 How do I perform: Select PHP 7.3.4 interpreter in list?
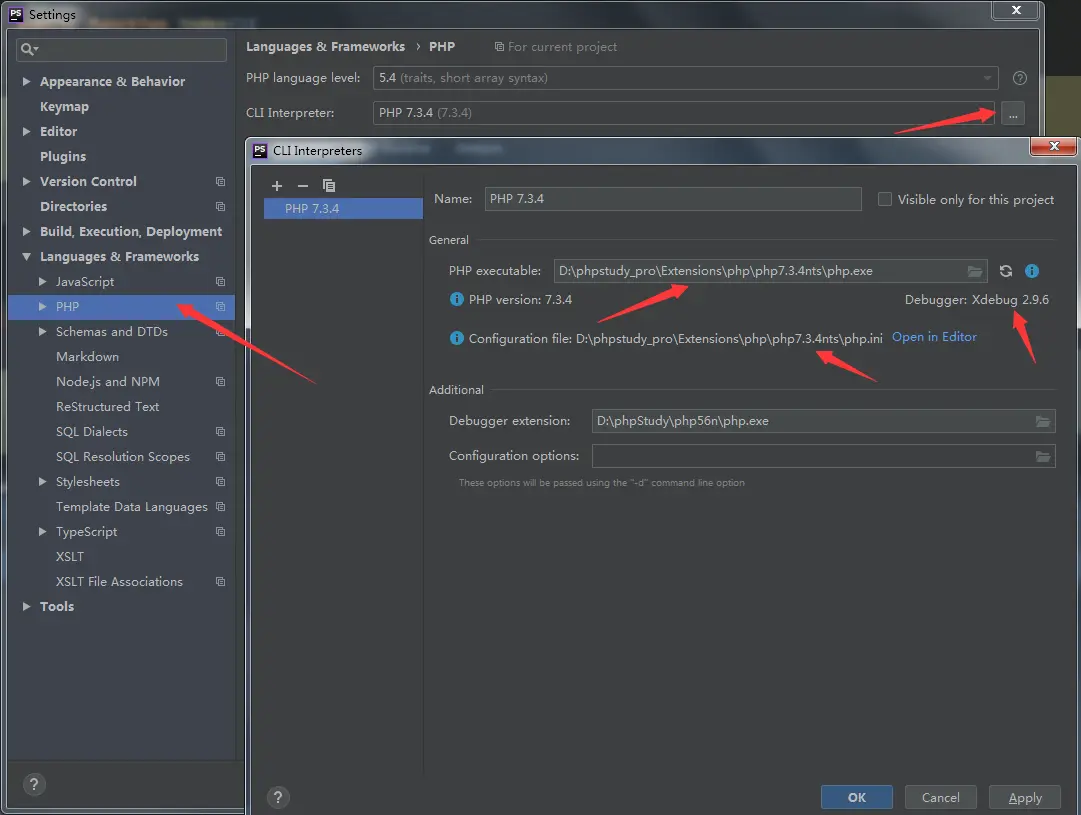[x=343, y=208]
